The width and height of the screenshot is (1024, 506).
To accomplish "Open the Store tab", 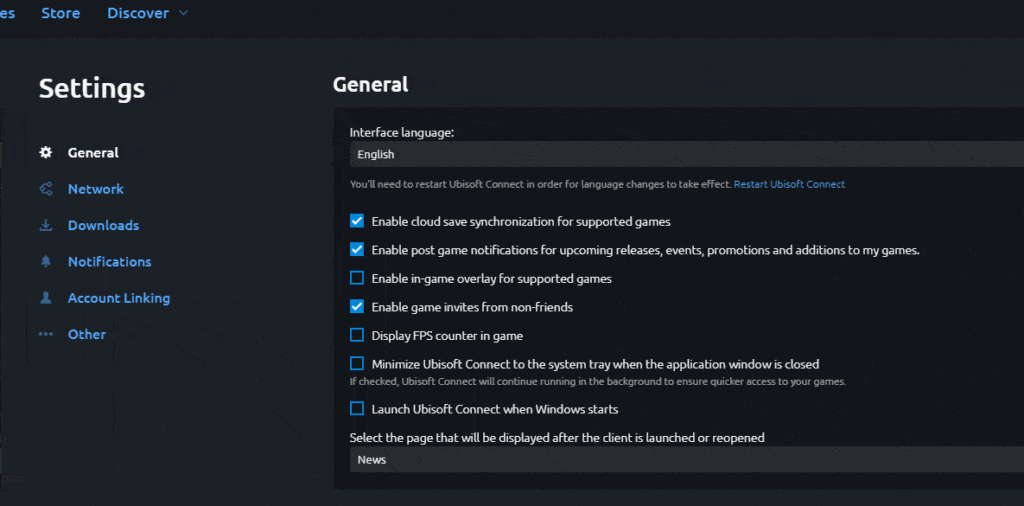I will tap(61, 13).
